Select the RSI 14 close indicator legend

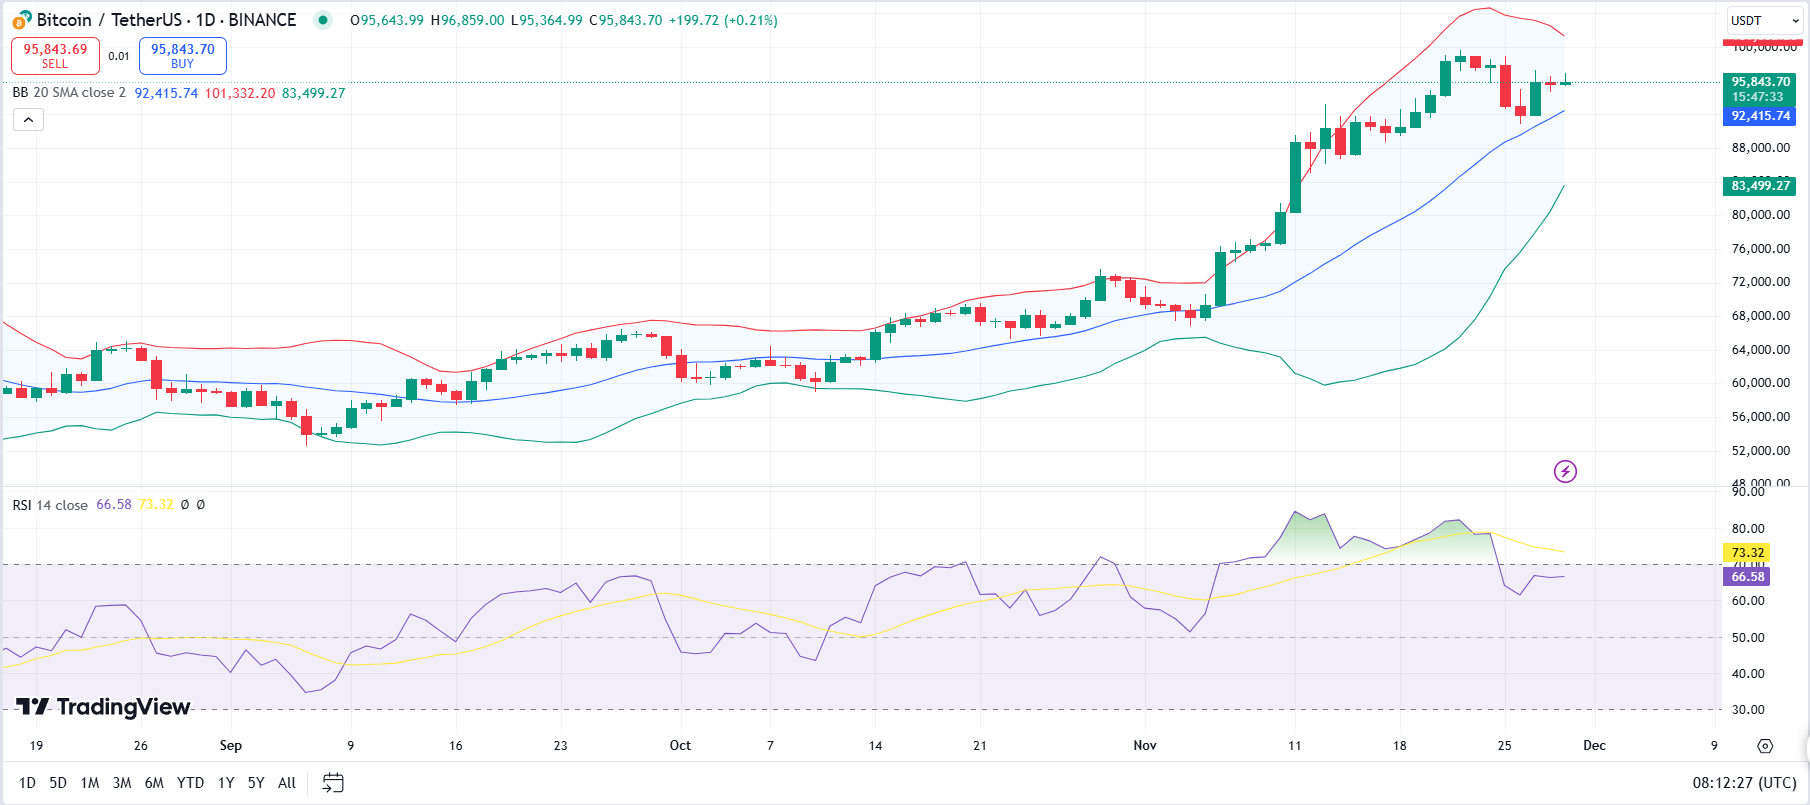pyautogui.click(x=50, y=505)
